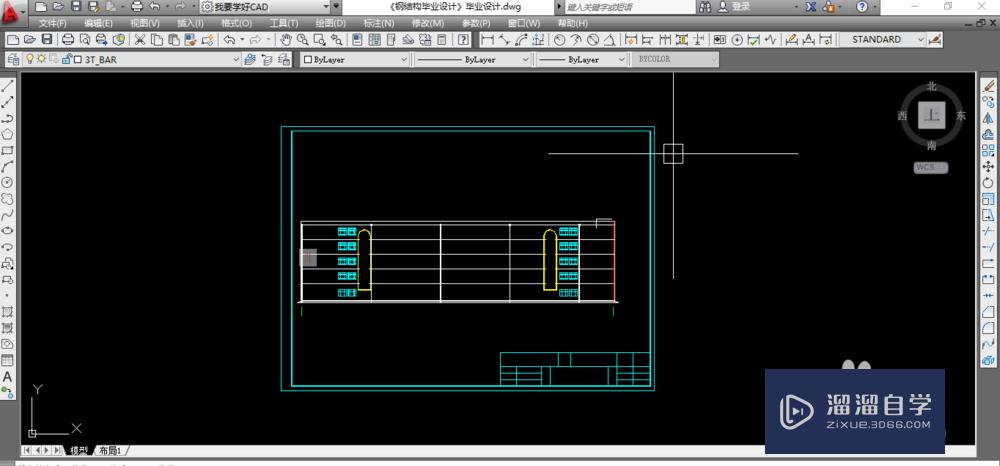Select the Angular dimension tool
This screenshot has width=1000, height=466.
(x=610, y=40)
